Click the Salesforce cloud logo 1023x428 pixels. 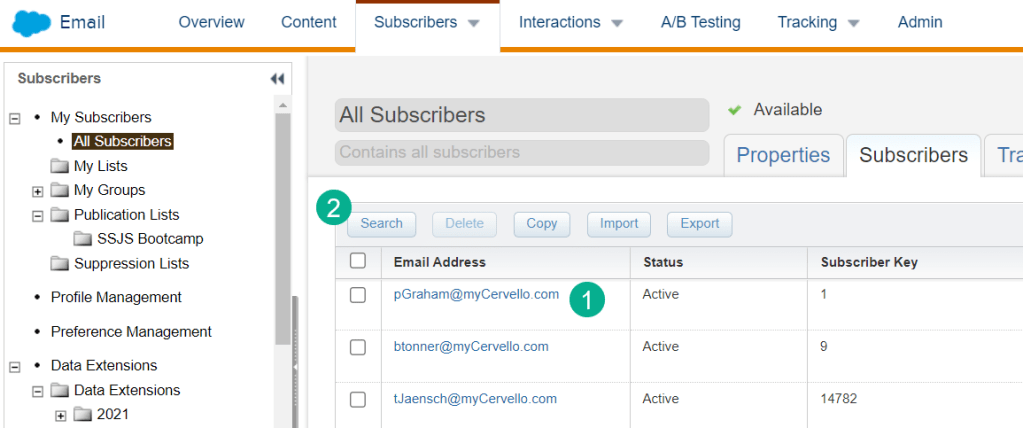[31, 22]
